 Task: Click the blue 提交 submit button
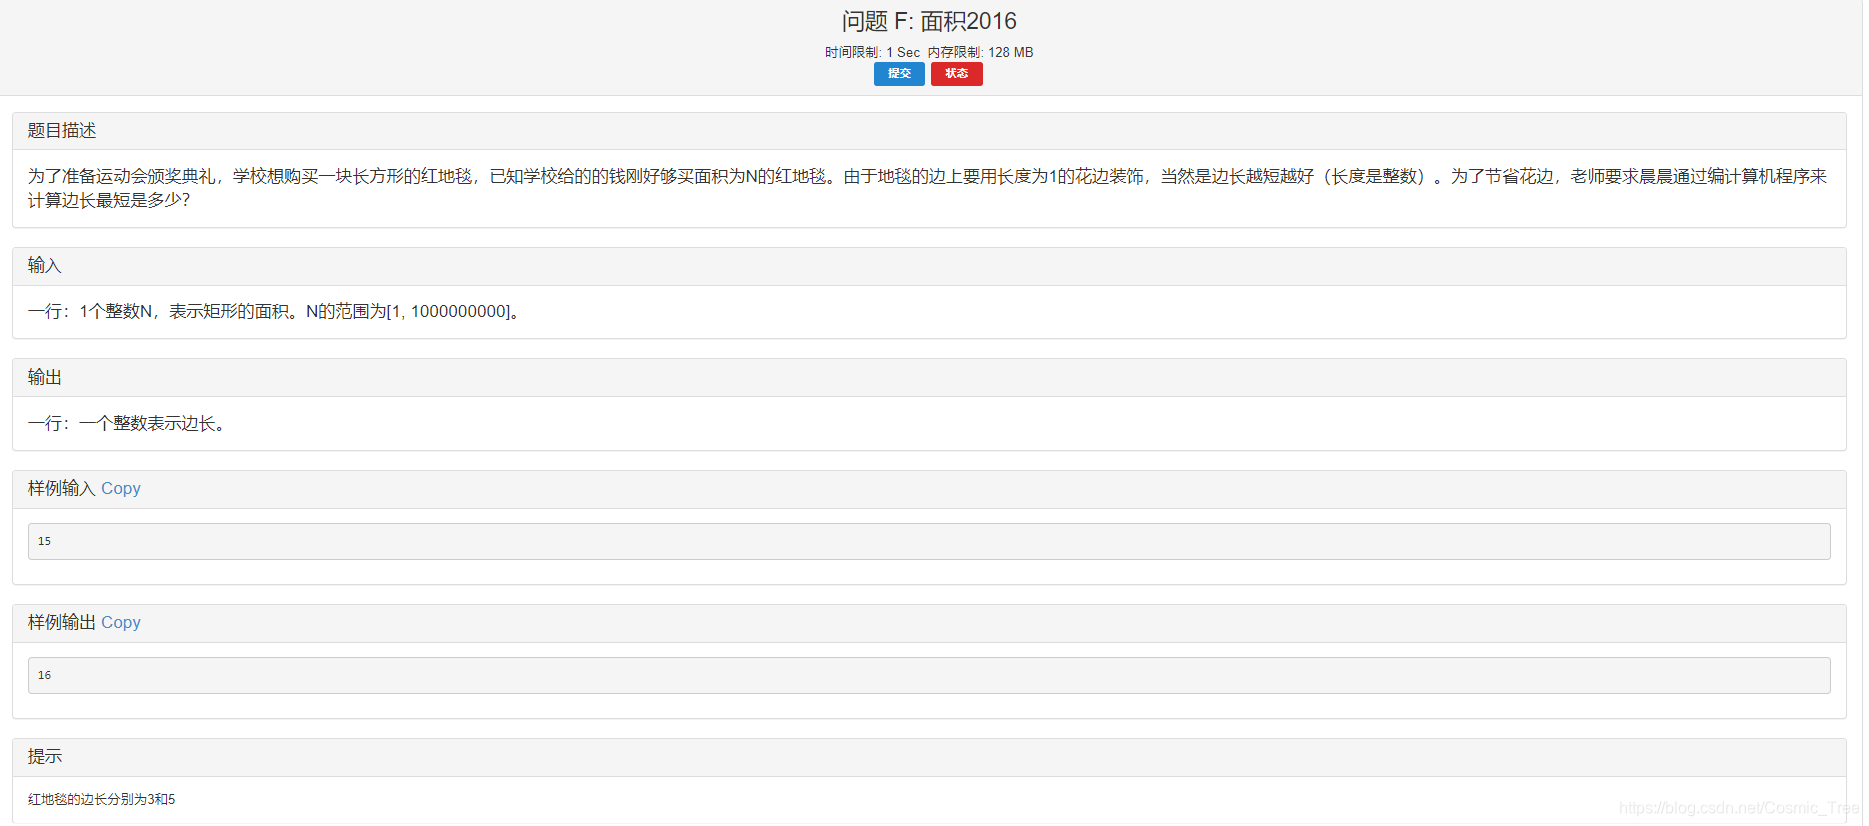click(899, 74)
